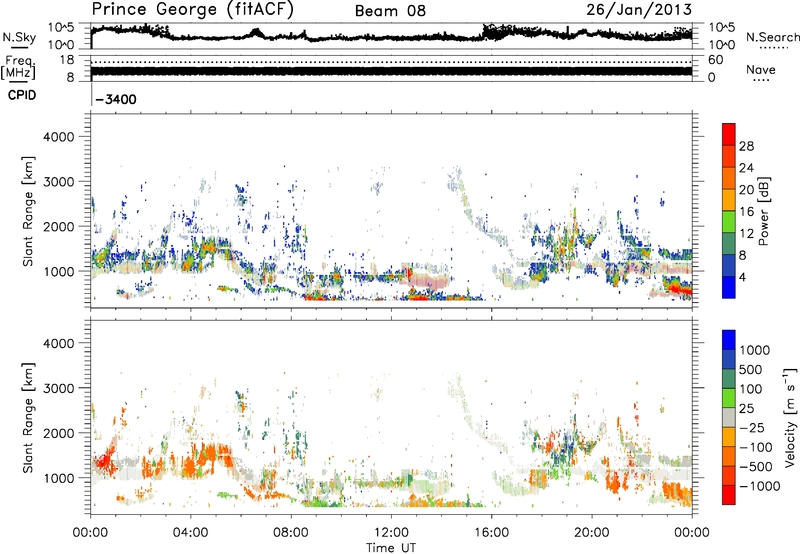Click the 'CPID' label
The width and height of the screenshot is (800, 554).
(x=22, y=95)
